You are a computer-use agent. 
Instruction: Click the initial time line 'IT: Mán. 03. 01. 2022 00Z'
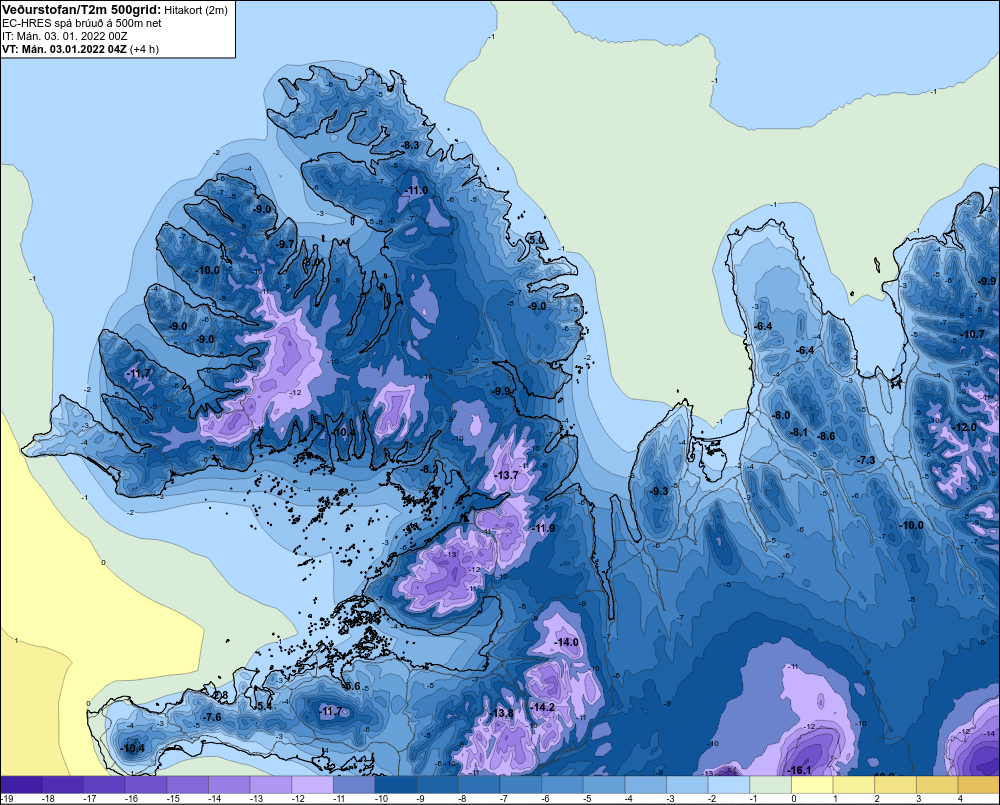(x=64, y=36)
